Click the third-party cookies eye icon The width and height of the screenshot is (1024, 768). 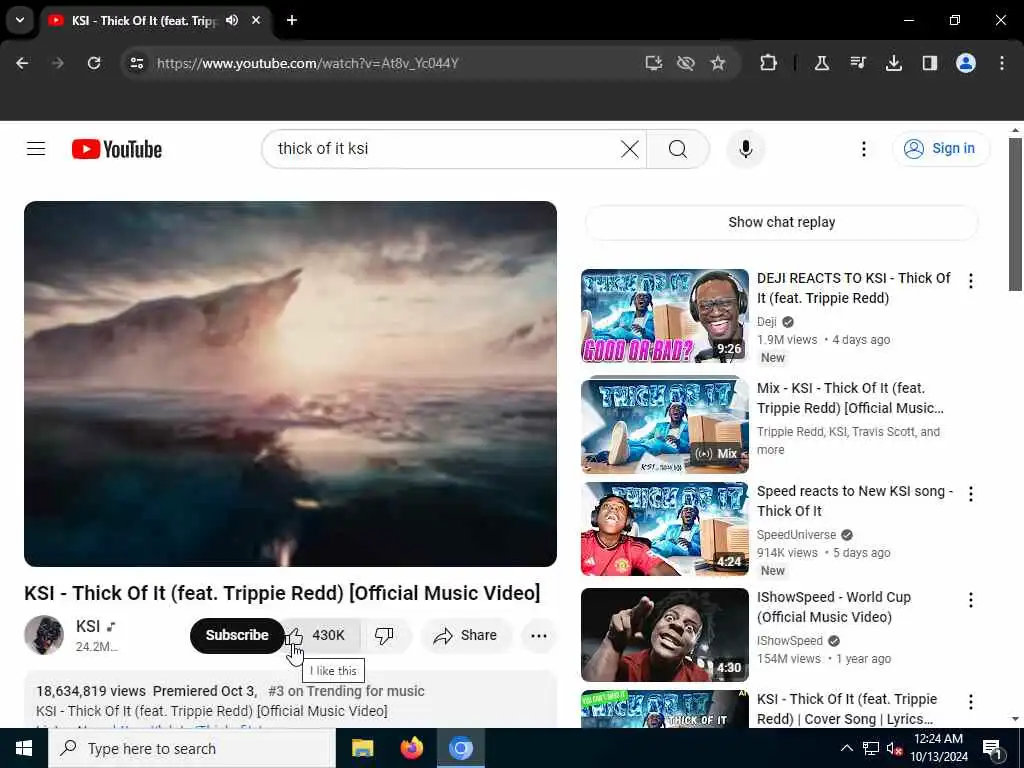(x=686, y=63)
